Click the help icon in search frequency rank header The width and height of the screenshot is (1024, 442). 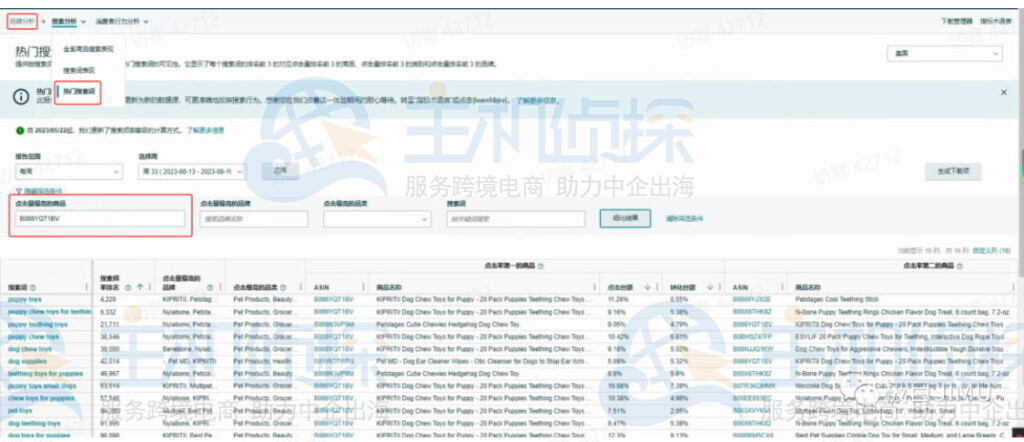[128, 287]
